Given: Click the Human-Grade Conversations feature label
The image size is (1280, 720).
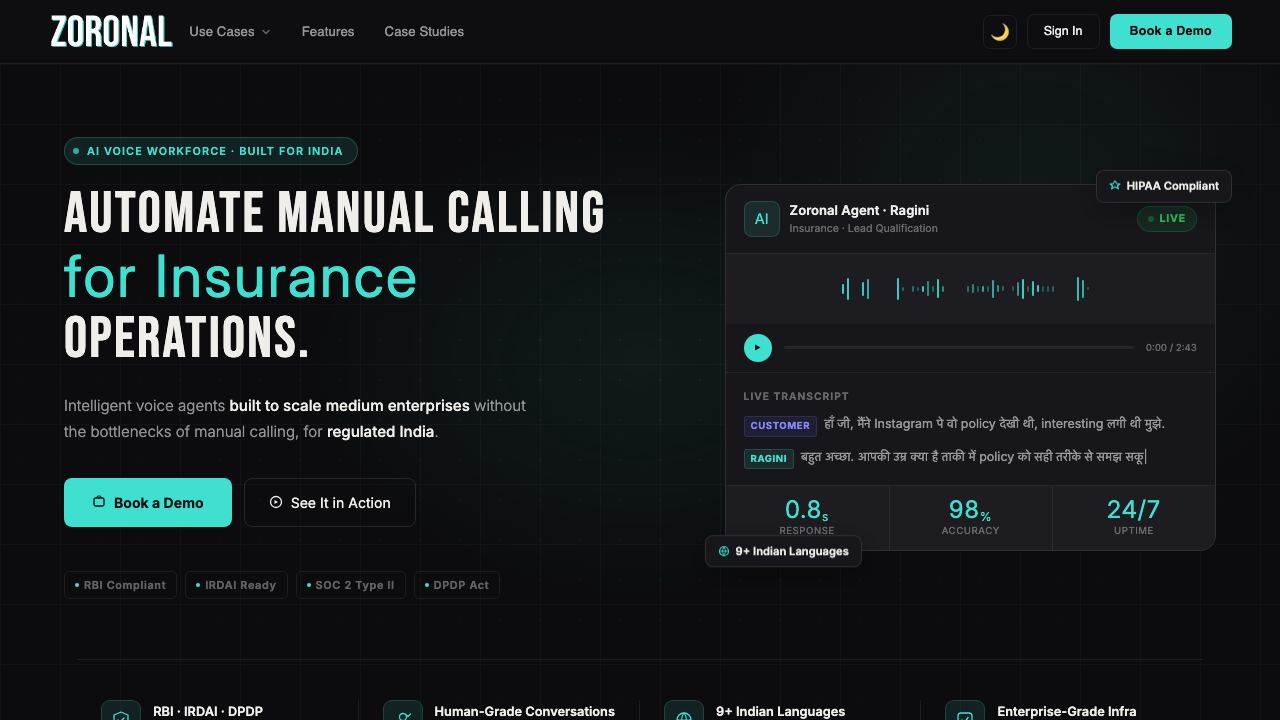Looking at the screenshot, I should coord(524,711).
